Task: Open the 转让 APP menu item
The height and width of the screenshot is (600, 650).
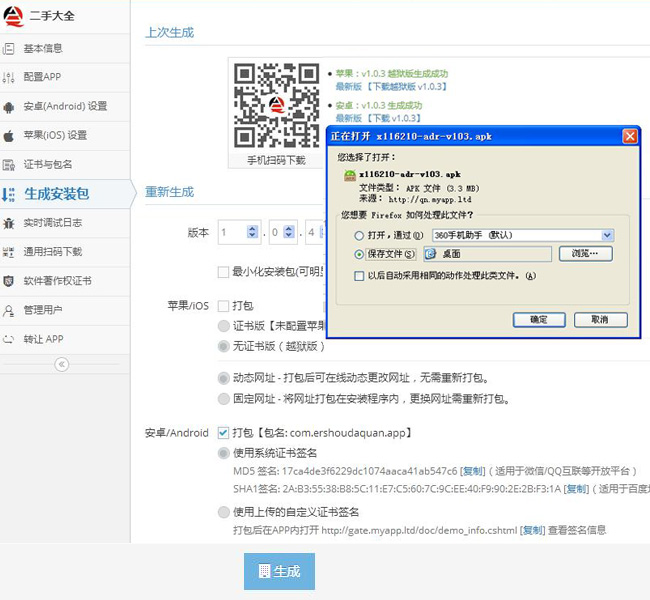Action: click(x=65, y=340)
